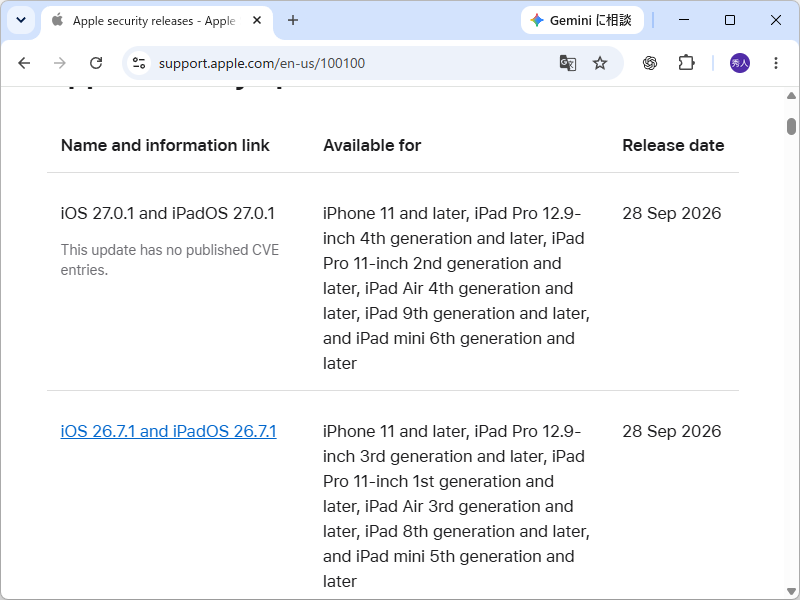800x600 pixels.
Task: Open the iOS 26.7.1 and iPadOS 26.7.1 link
Action: pos(168,431)
